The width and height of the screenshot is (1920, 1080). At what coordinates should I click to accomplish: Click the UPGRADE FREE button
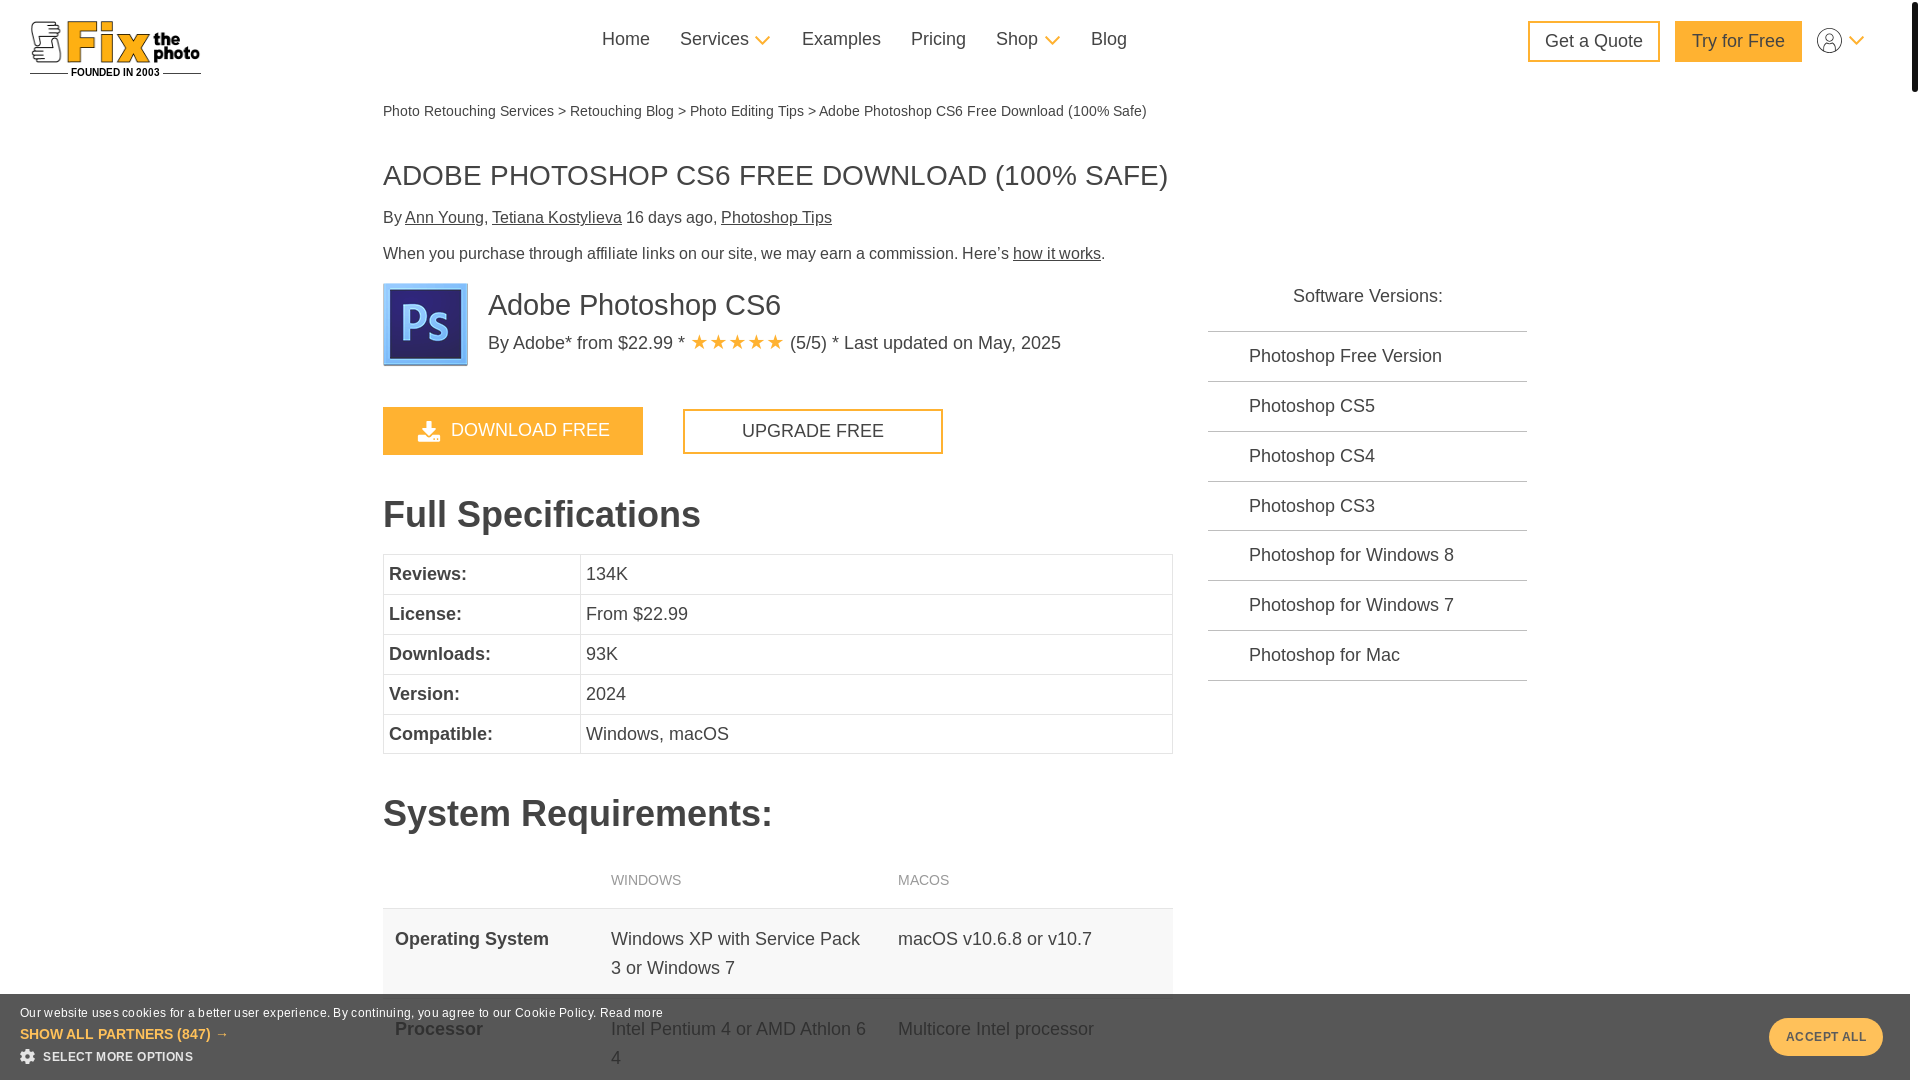813,431
